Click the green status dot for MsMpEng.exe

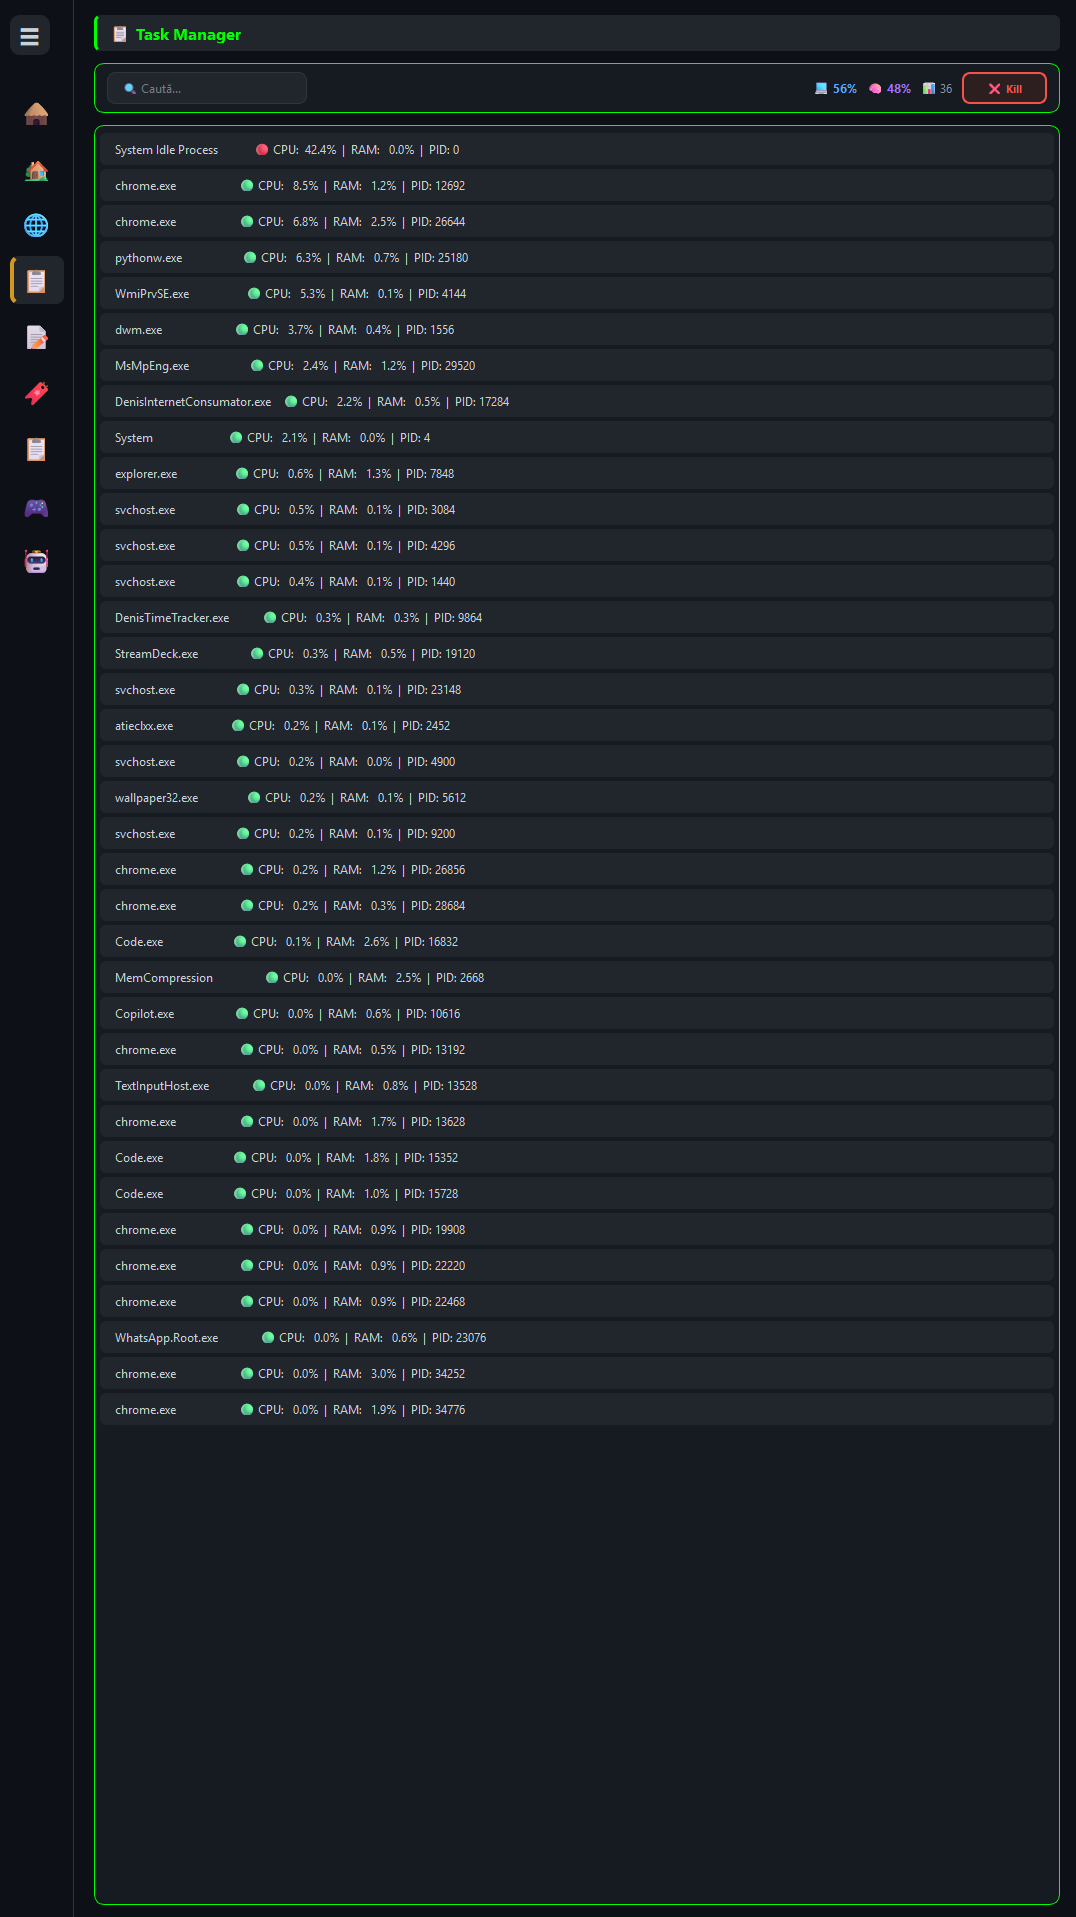257,366
